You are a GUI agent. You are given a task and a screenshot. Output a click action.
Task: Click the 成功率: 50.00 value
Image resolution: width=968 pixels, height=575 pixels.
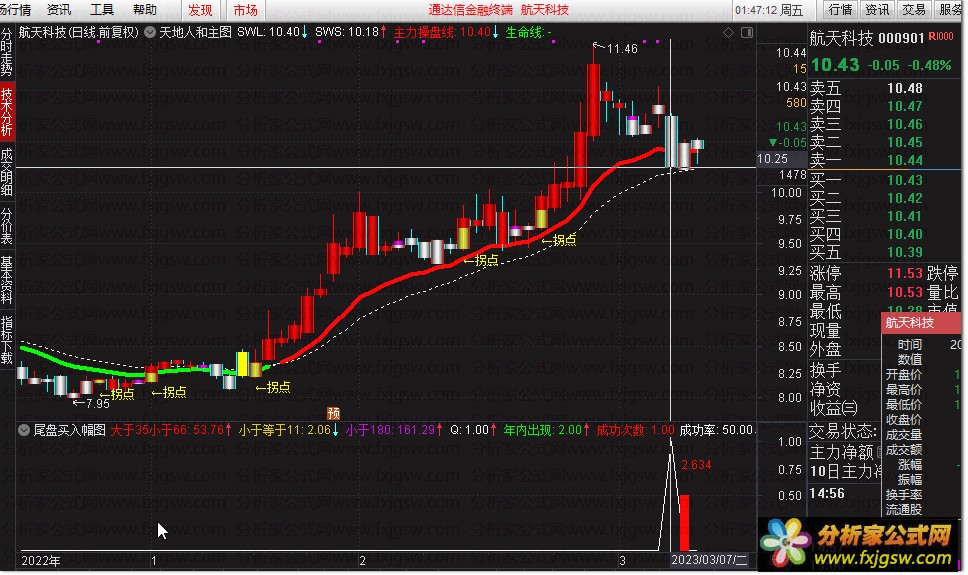tap(716, 430)
